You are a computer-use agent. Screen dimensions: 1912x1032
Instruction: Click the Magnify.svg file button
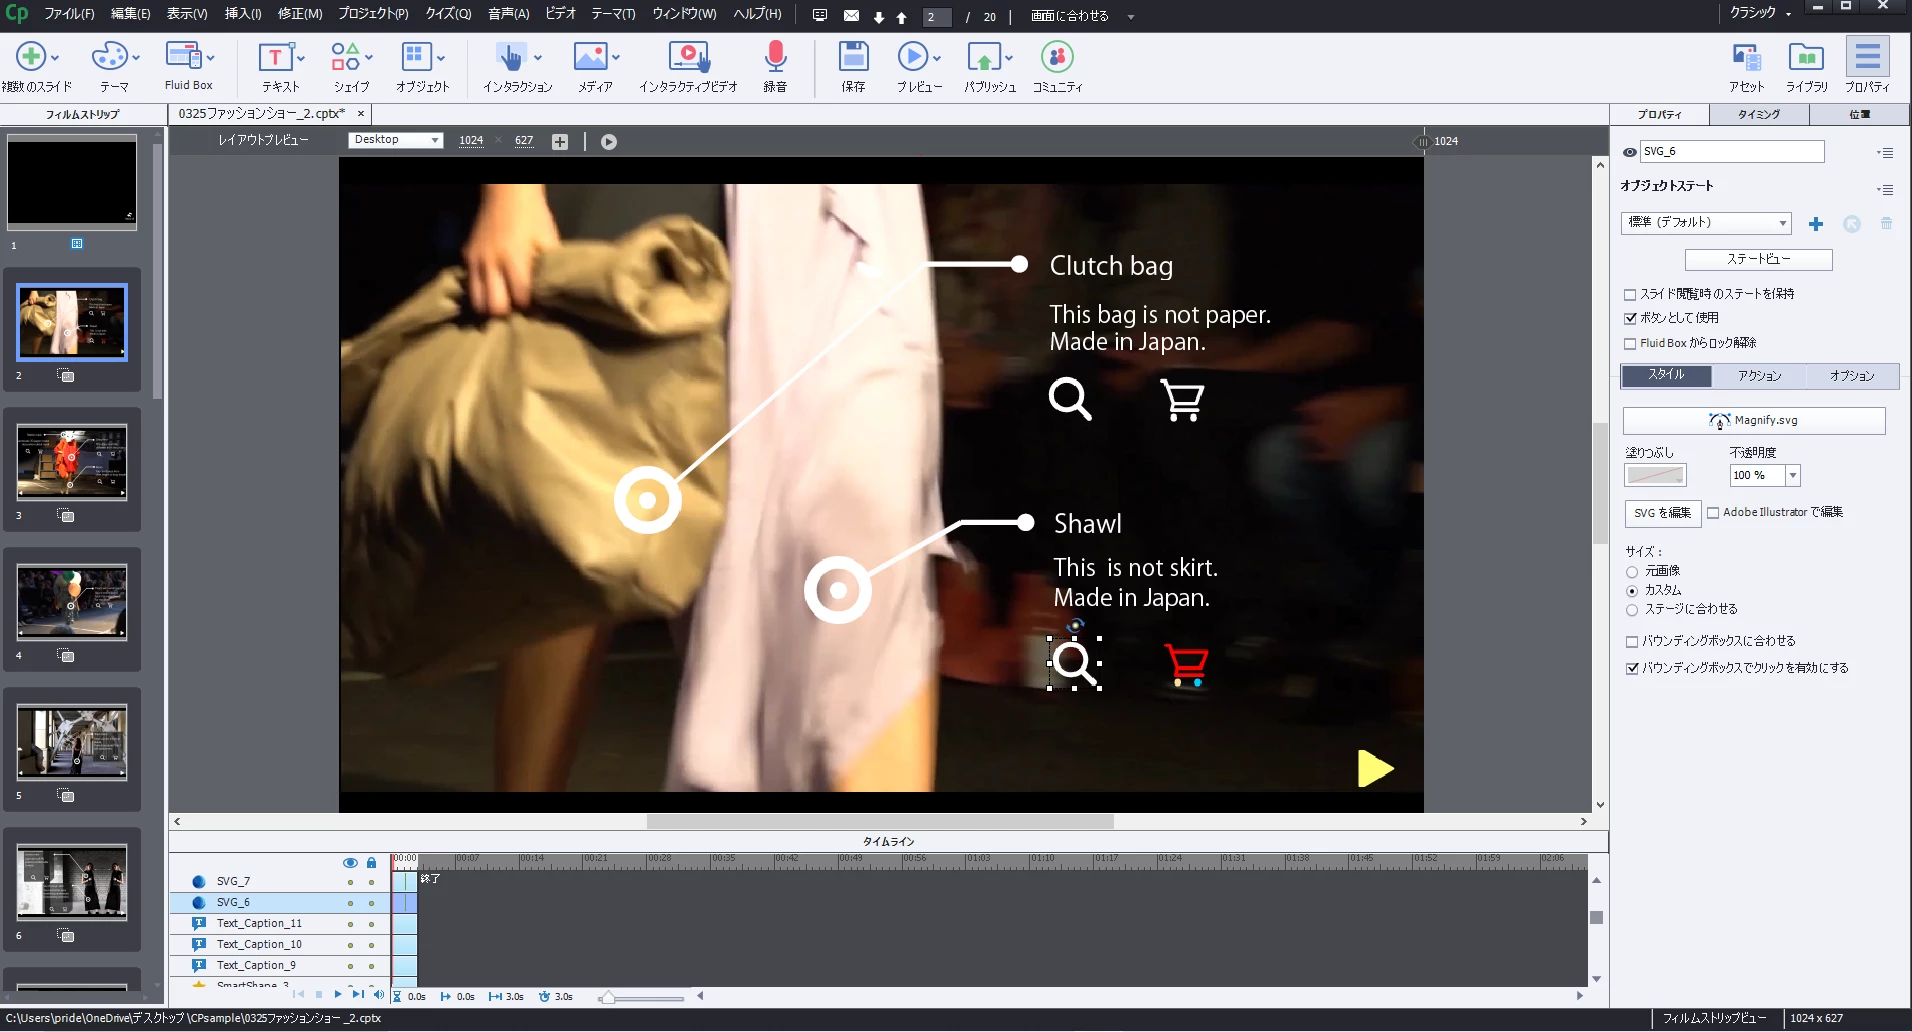click(x=1754, y=421)
